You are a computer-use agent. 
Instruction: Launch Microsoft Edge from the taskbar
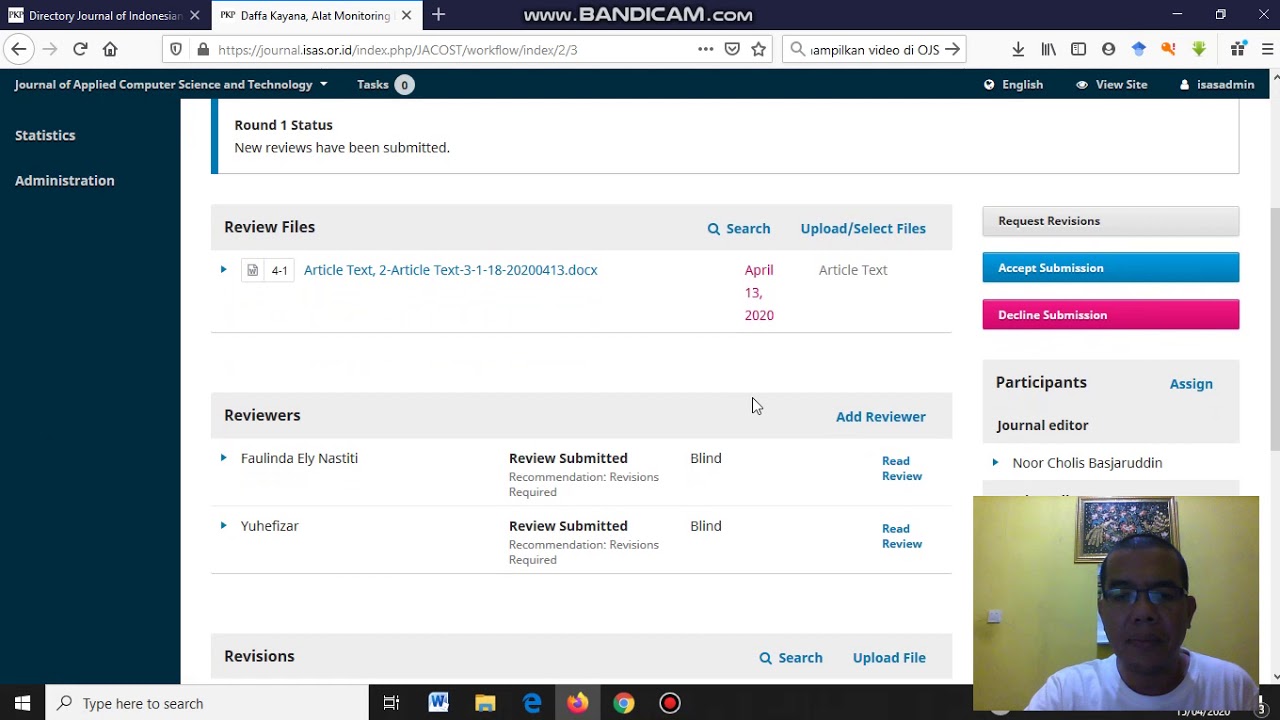point(532,703)
